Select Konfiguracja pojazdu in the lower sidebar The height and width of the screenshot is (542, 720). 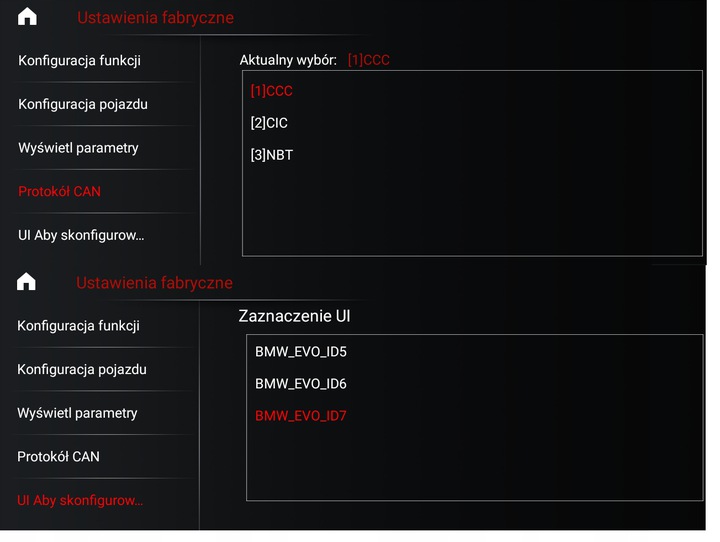coord(81,370)
